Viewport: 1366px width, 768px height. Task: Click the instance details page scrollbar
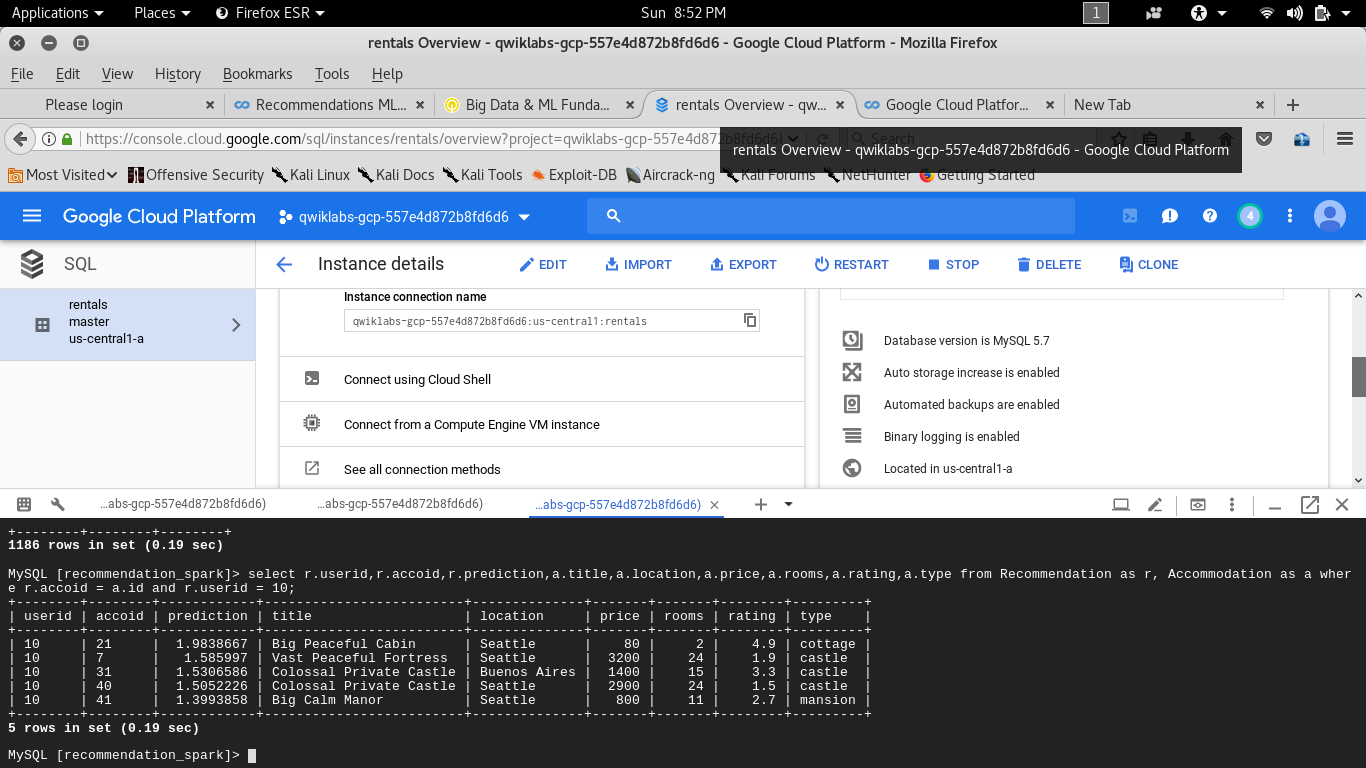(x=1358, y=377)
